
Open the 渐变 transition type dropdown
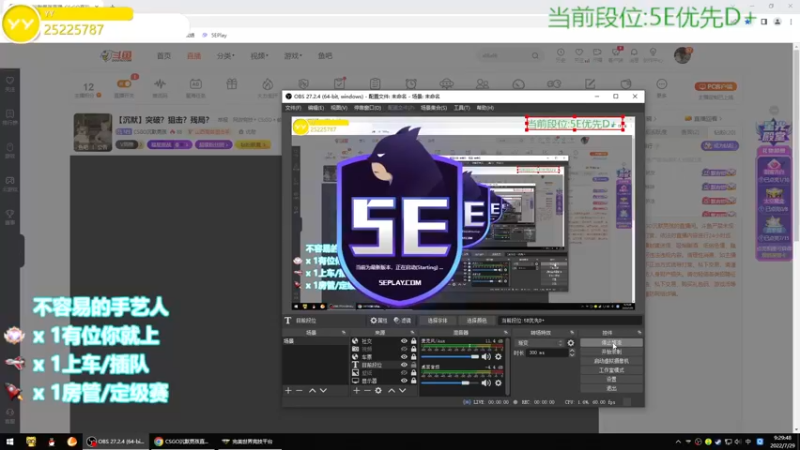[539, 343]
